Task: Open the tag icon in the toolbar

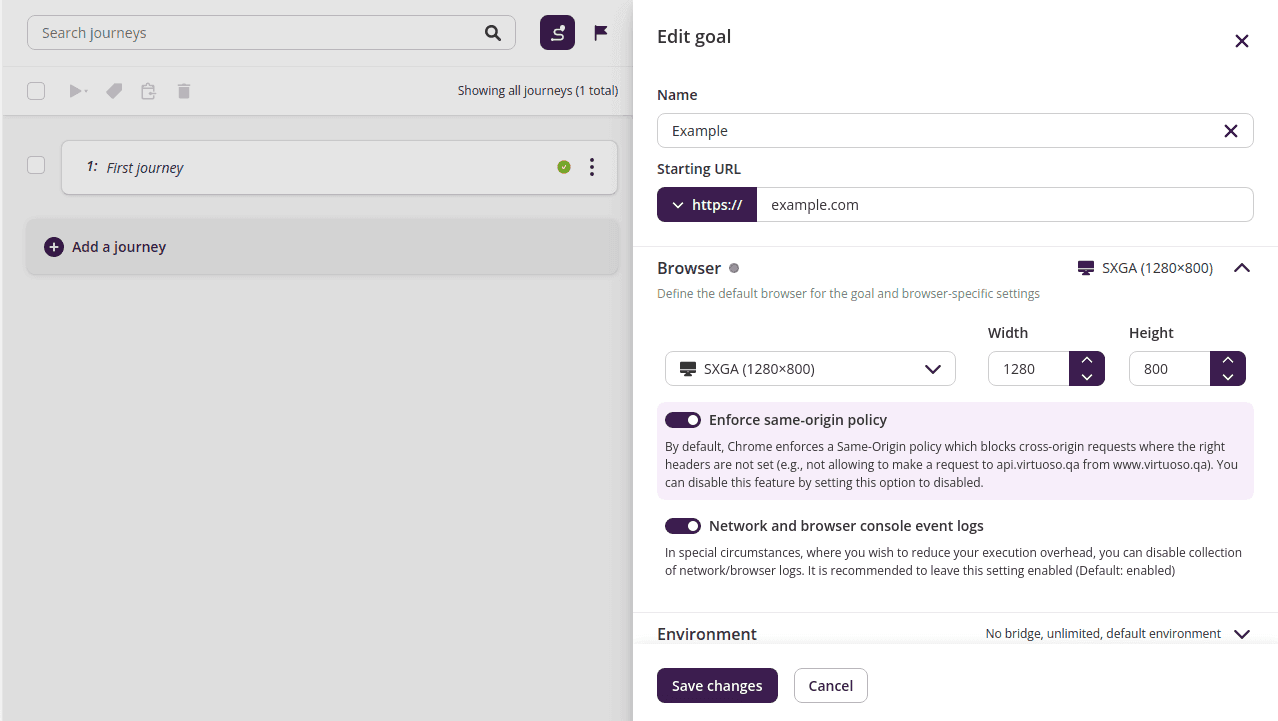Action: (113, 91)
